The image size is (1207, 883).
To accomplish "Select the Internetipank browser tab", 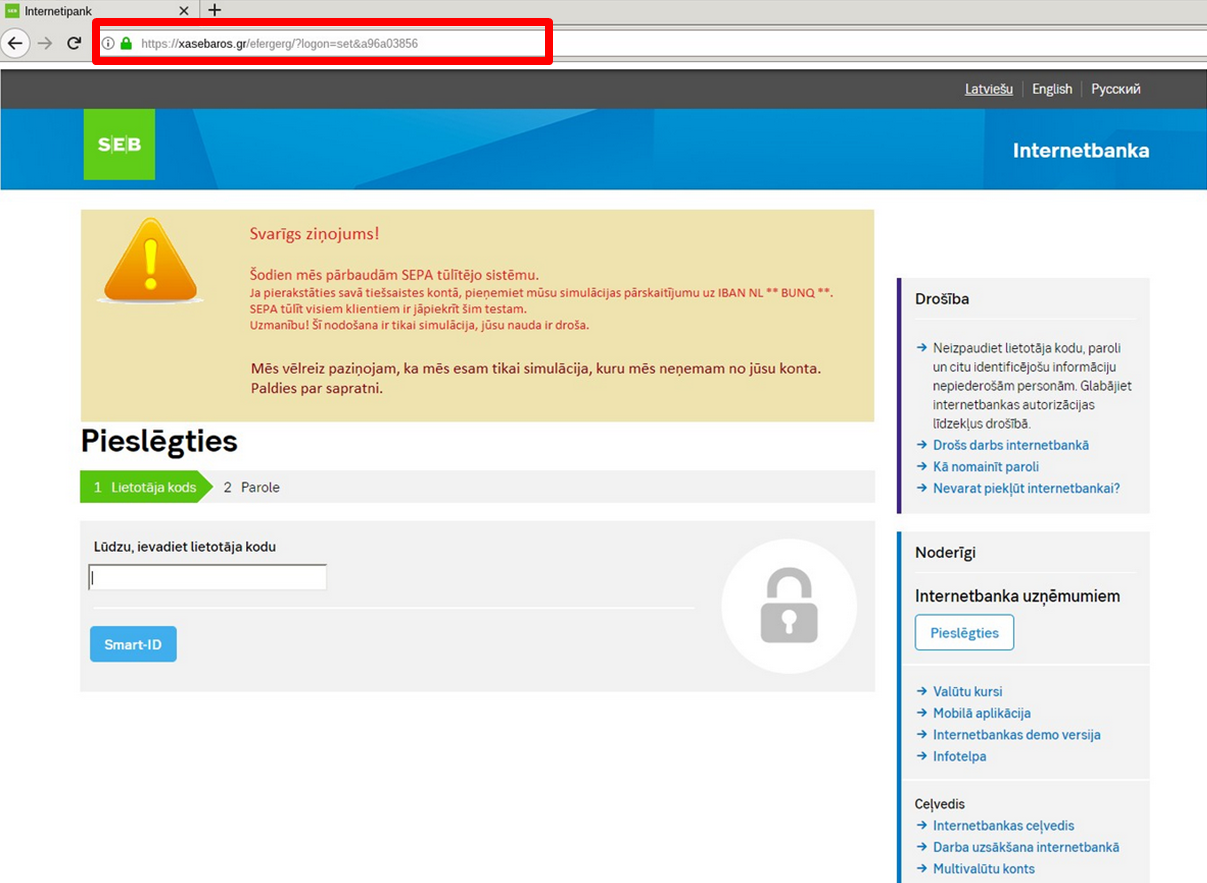I will coord(98,10).
